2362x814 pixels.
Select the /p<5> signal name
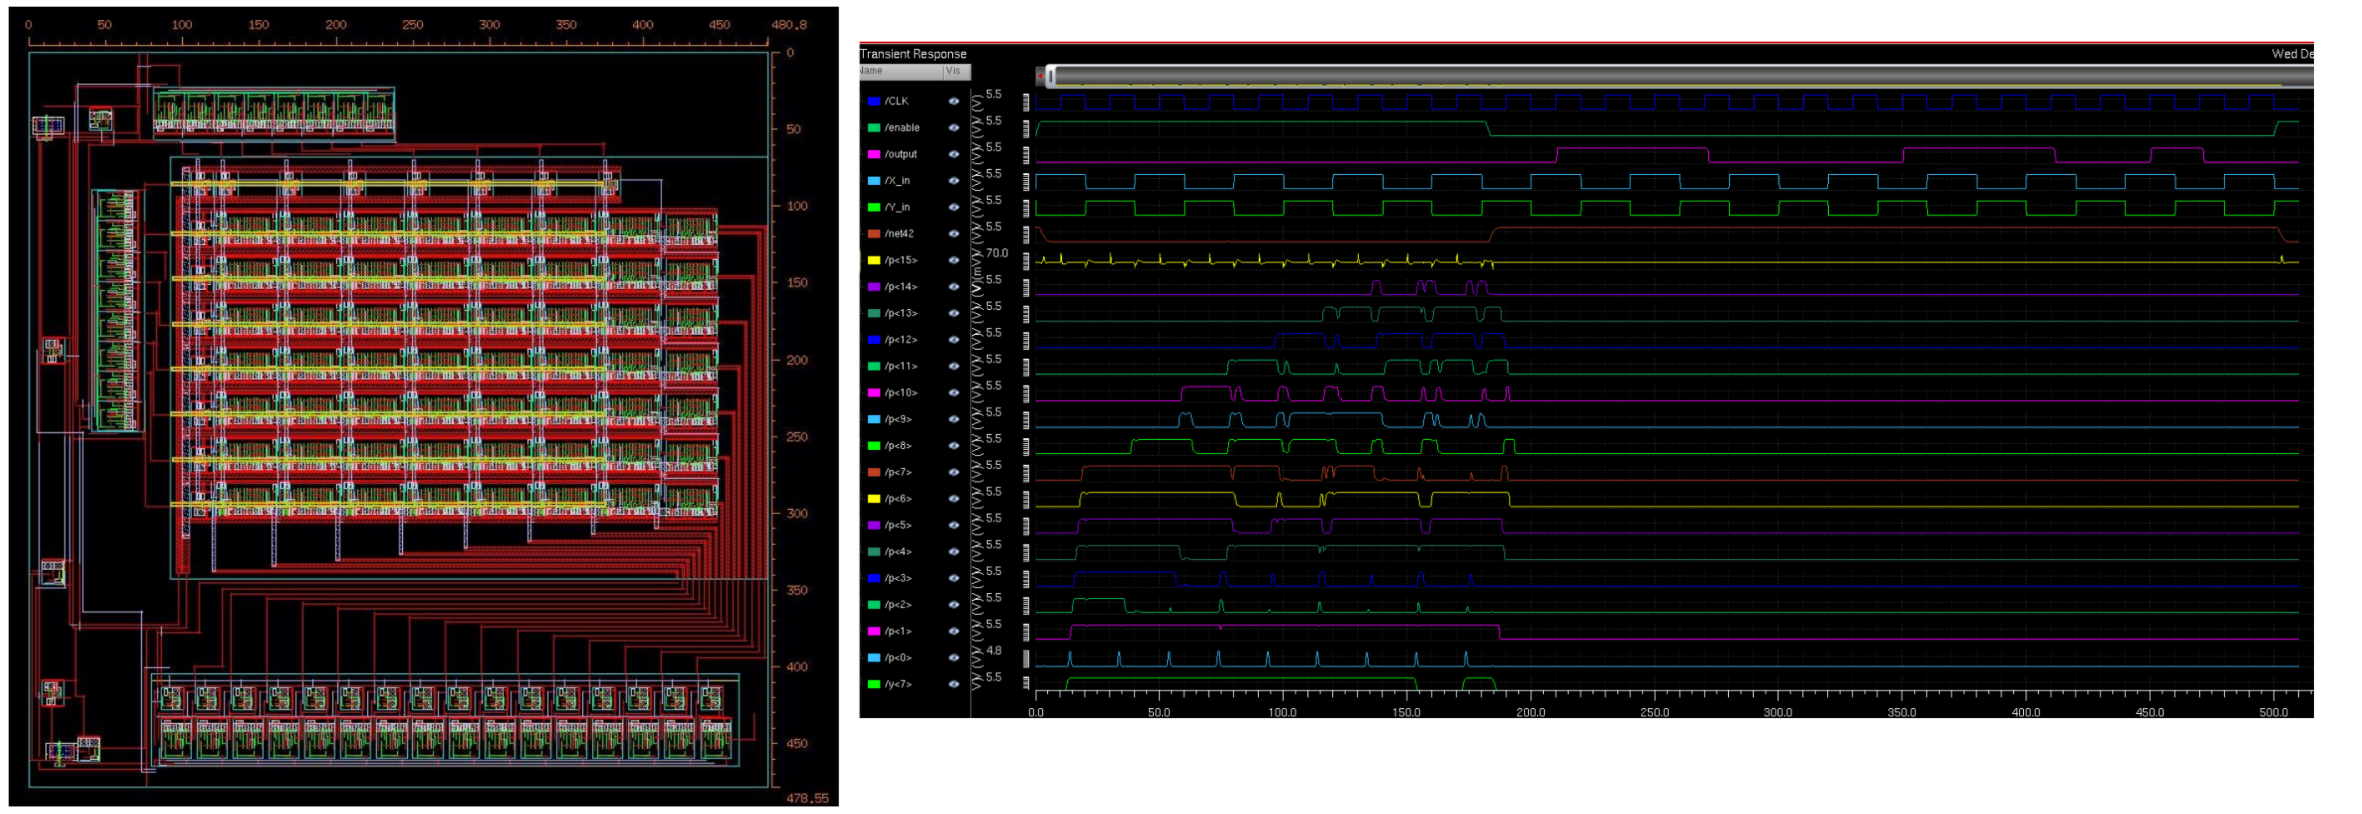(x=897, y=525)
